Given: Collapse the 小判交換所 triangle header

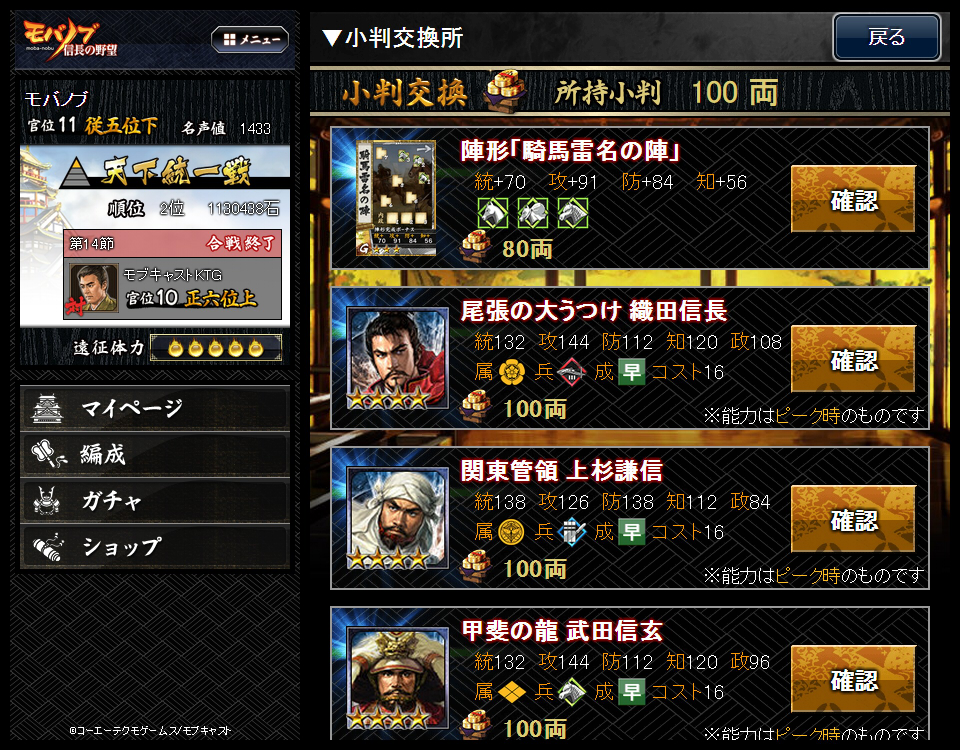Looking at the screenshot, I should pos(331,38).
